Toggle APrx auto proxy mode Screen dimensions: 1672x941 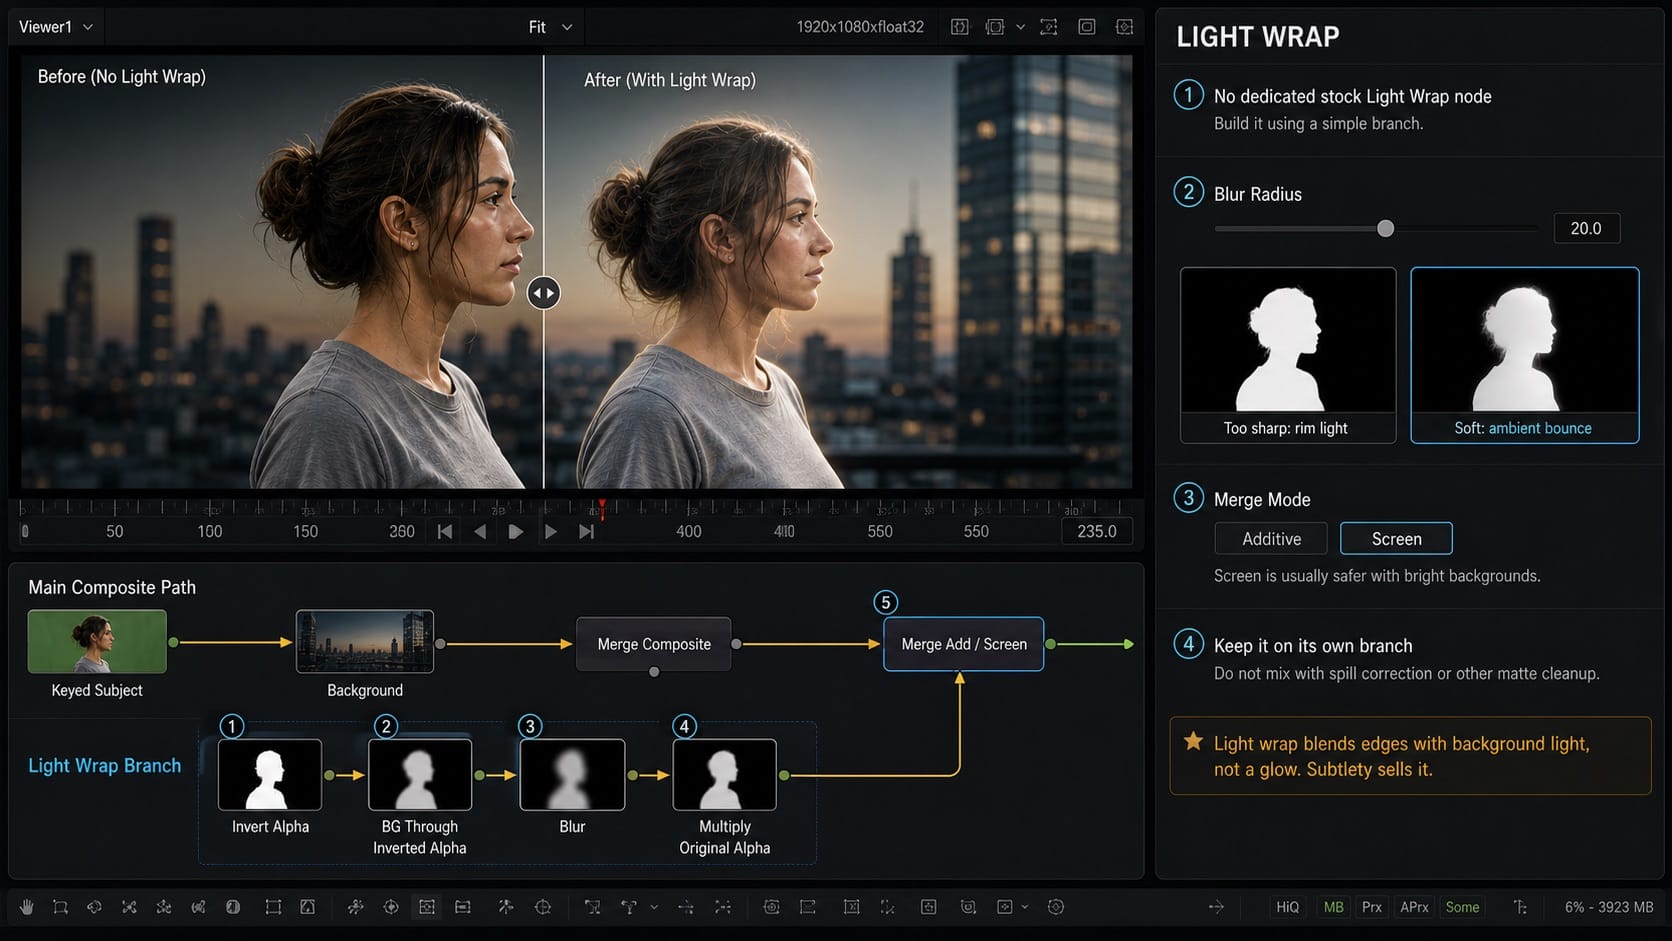click(1414, 907)
